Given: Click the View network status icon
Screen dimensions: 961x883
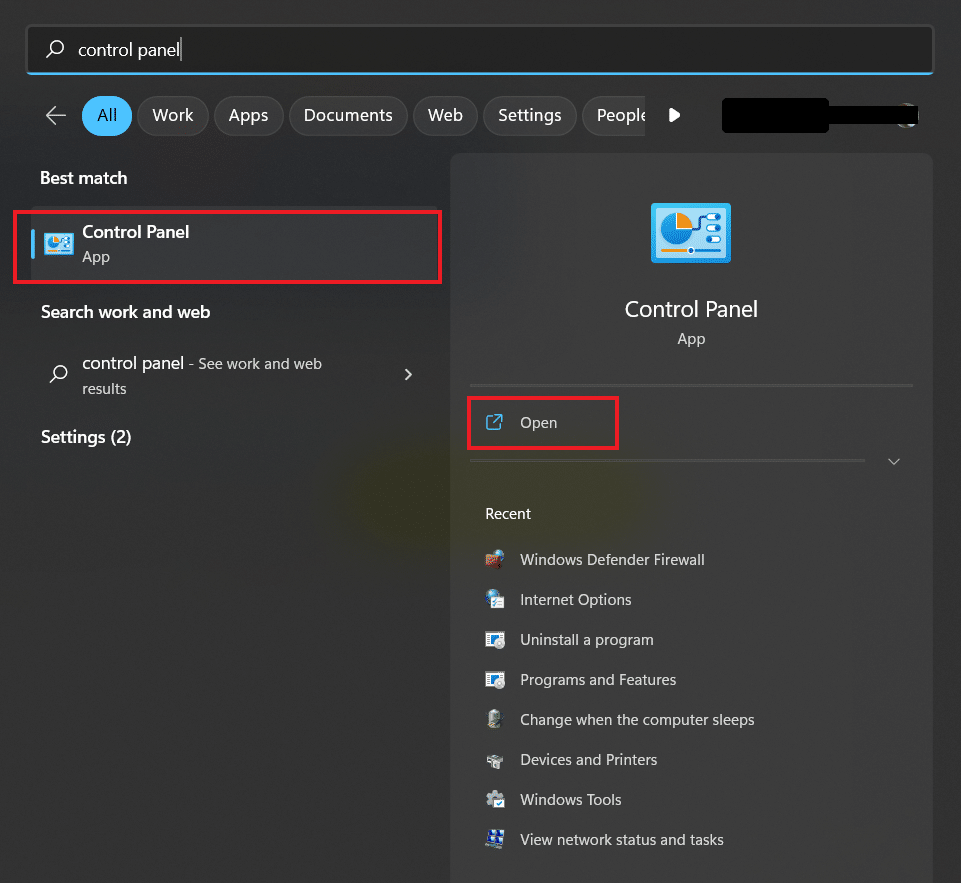Looking at the screenshot, I should 495,839.
